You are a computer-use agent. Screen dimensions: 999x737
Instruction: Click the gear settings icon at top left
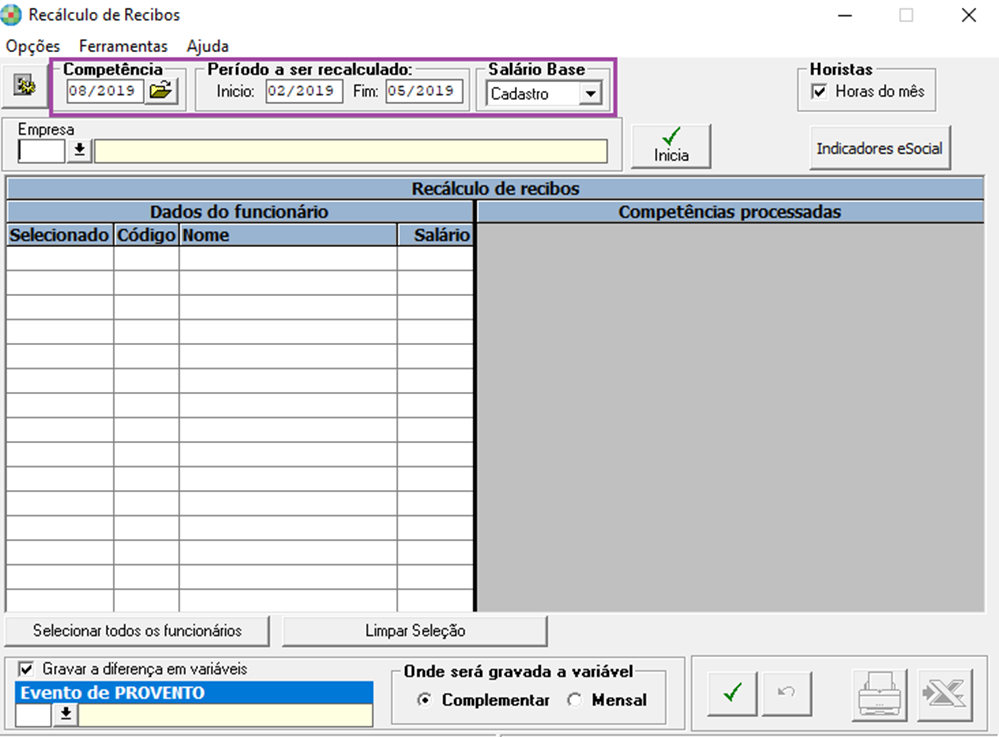25,85
